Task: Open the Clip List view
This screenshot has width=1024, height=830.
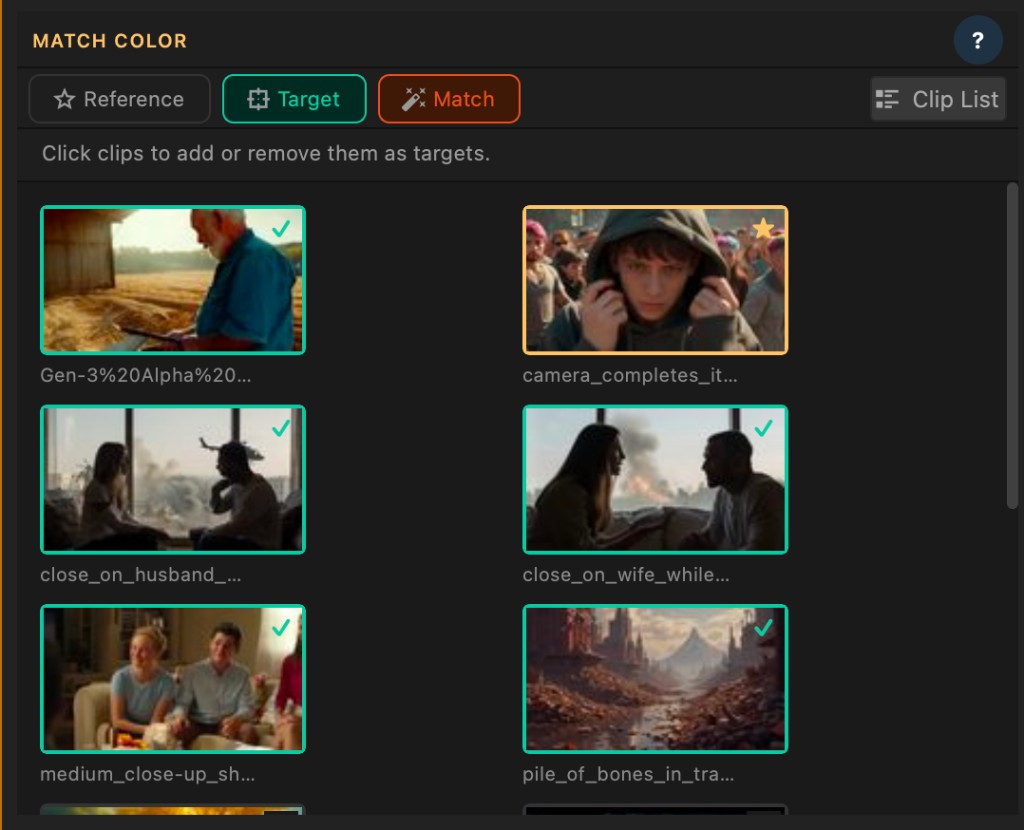Action: [x=938, y=99]
